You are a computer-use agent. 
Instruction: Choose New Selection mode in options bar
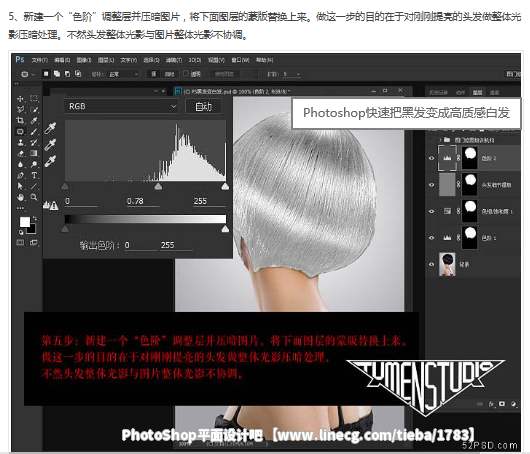tap(46, 74)
